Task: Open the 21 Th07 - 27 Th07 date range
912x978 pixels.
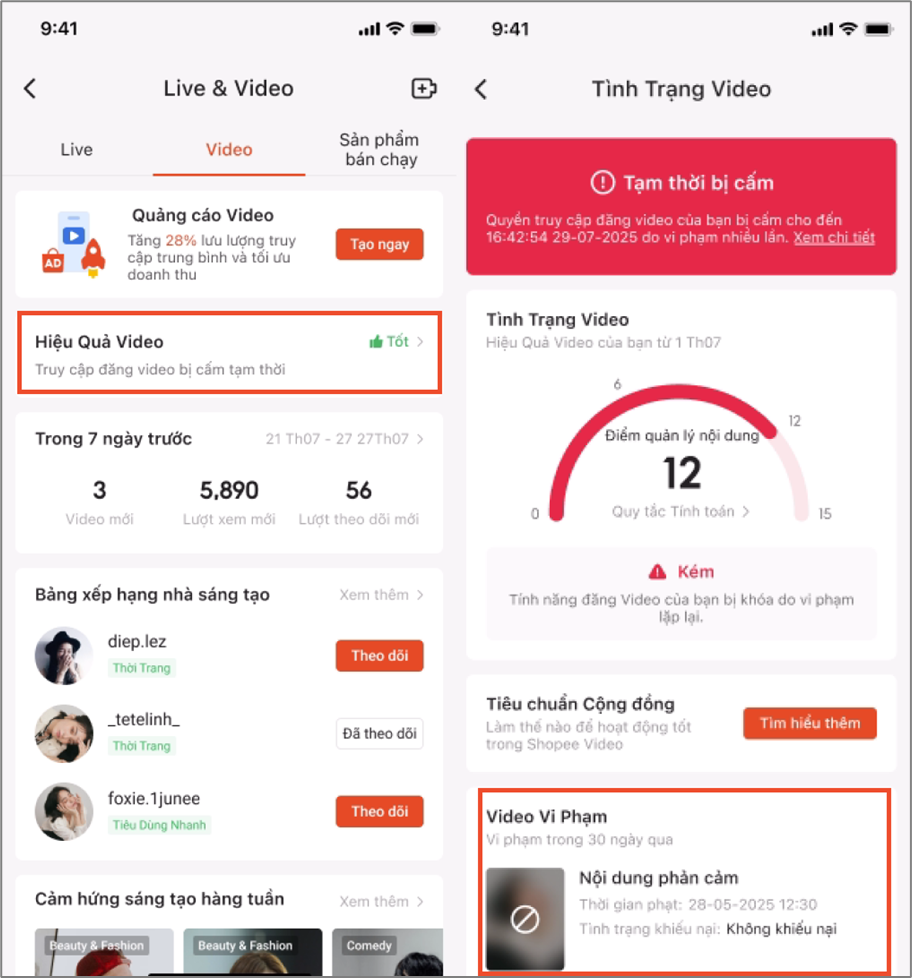Action: (x=344, y=439)
